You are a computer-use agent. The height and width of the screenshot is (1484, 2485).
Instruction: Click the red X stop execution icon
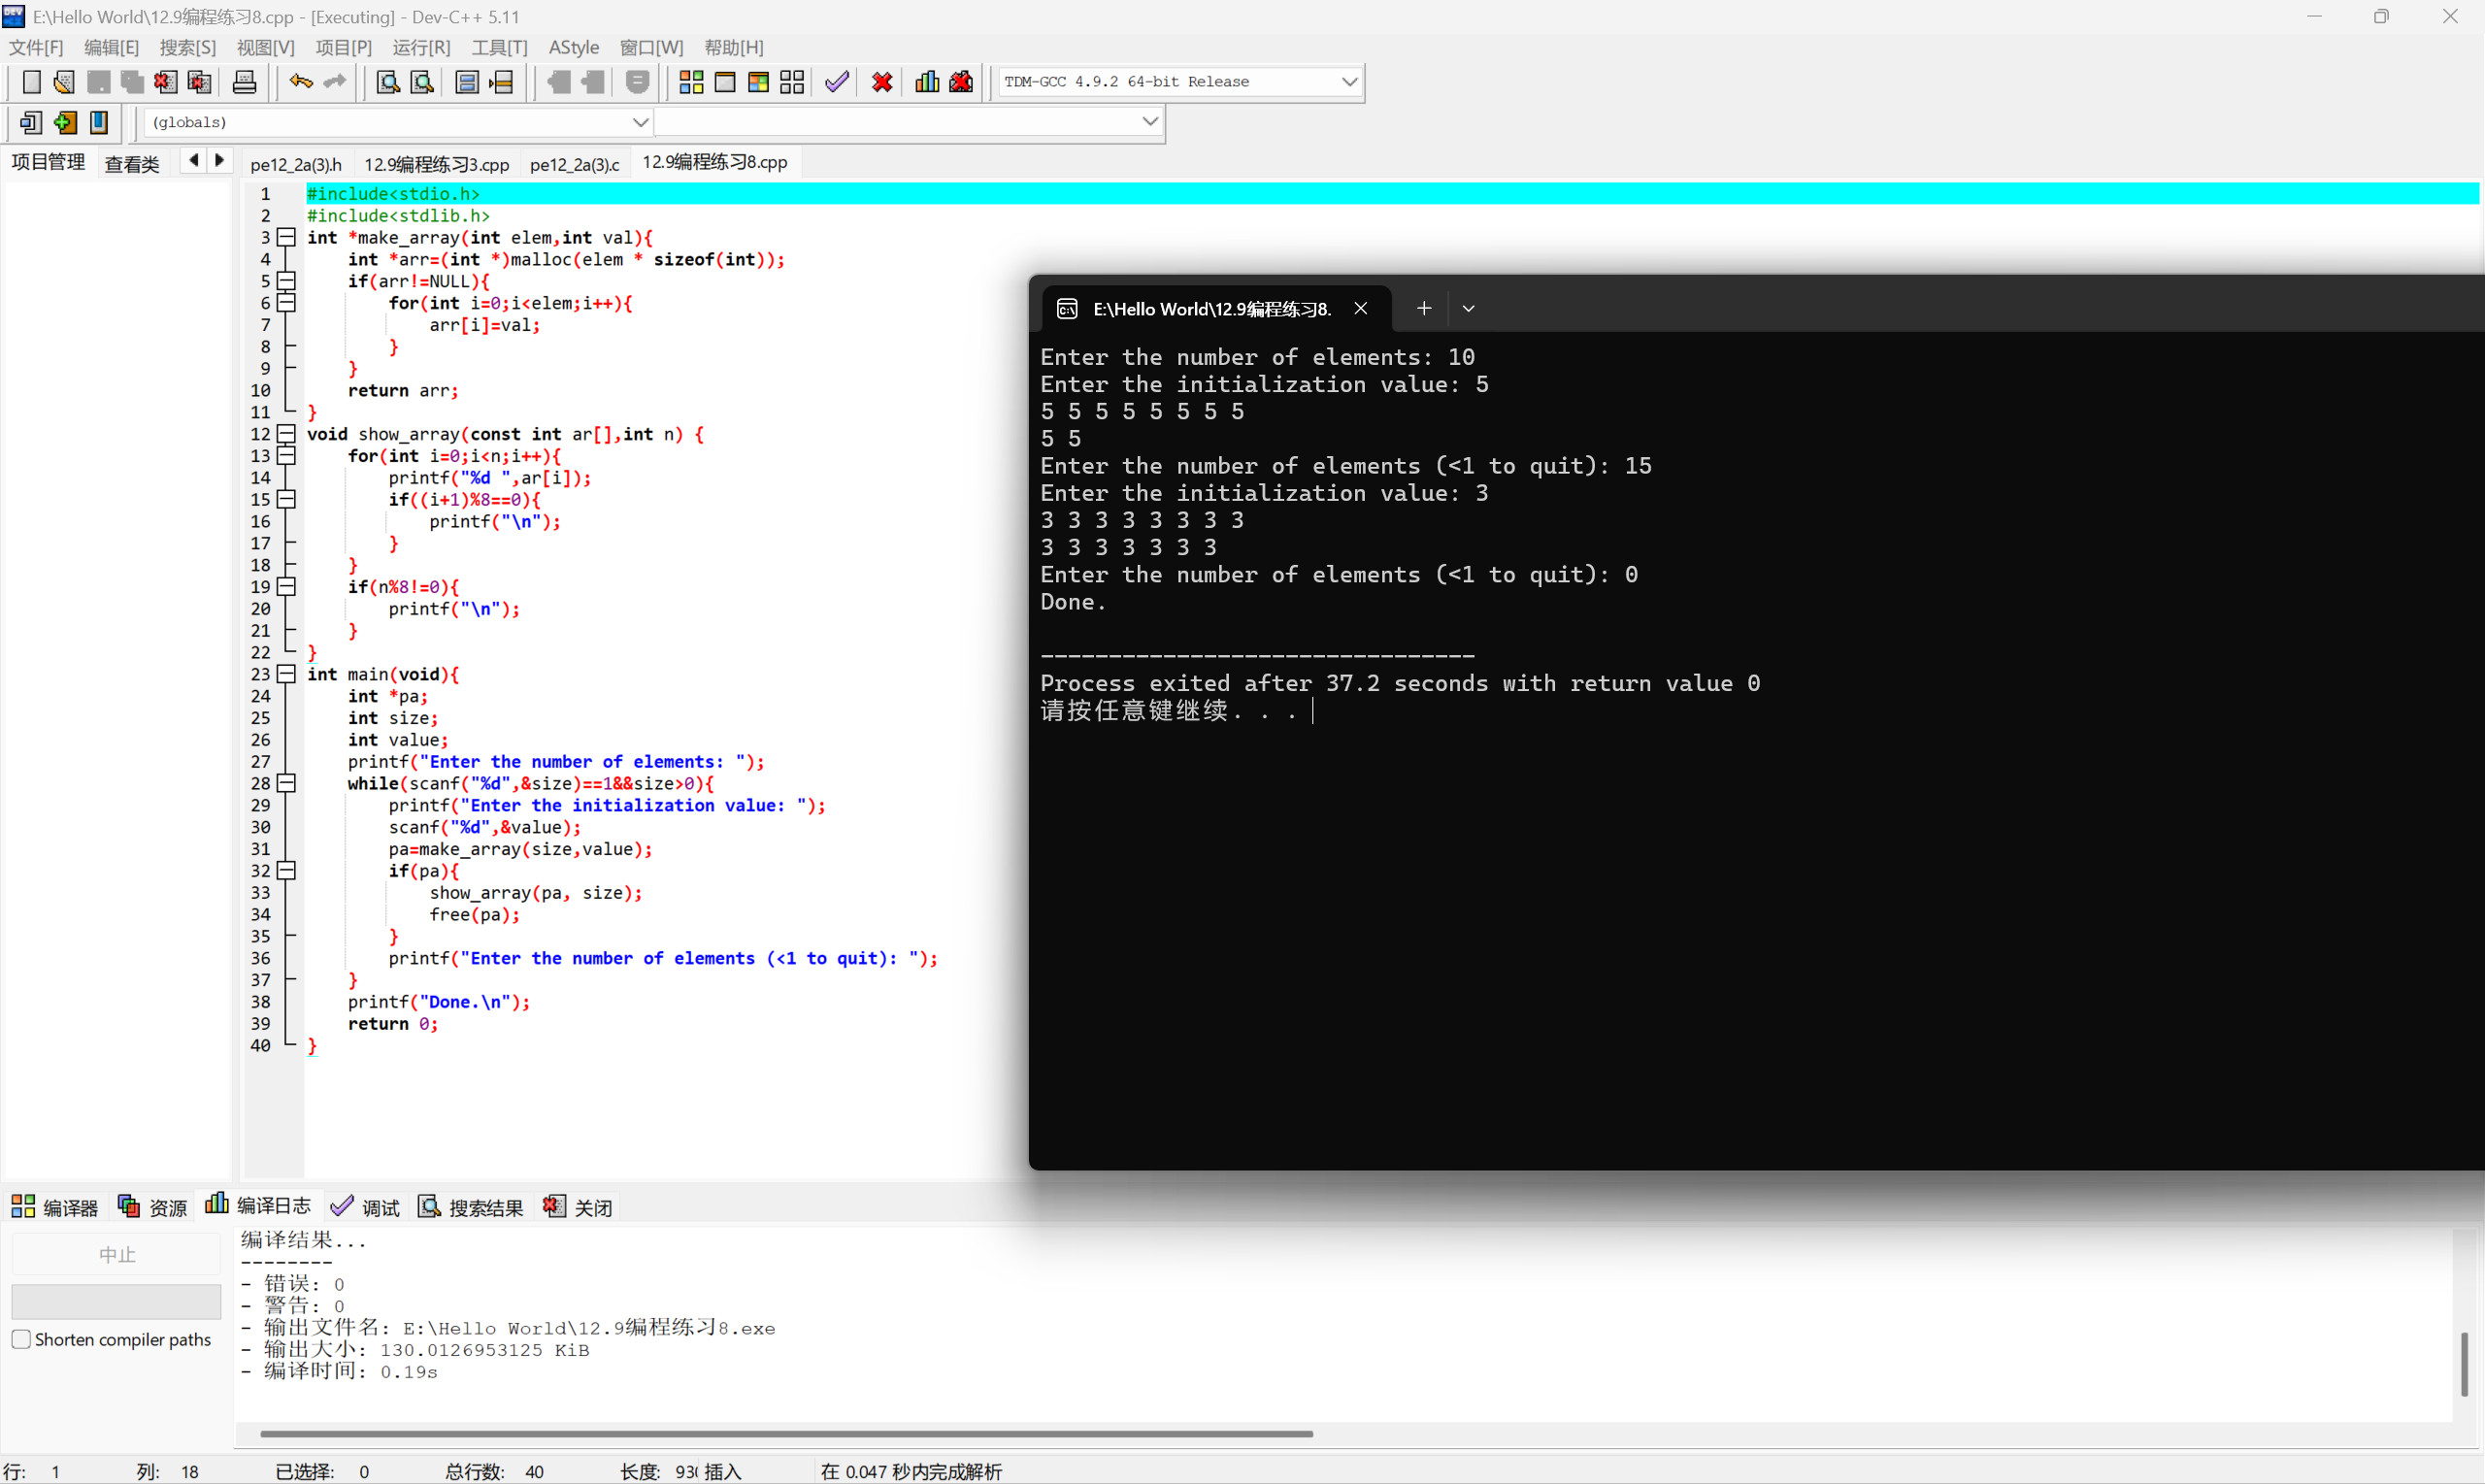point(882,82)
